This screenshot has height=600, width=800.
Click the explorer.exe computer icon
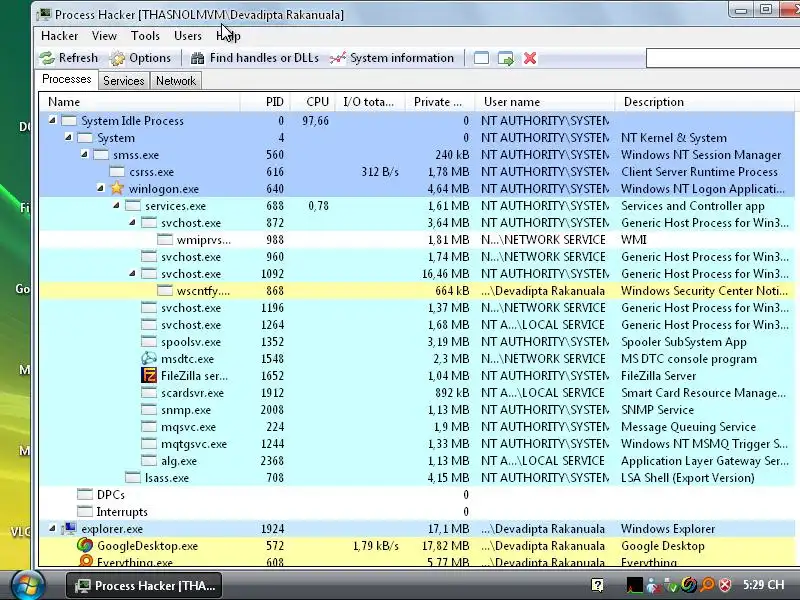pyautogui.click(x=69, y=529)
